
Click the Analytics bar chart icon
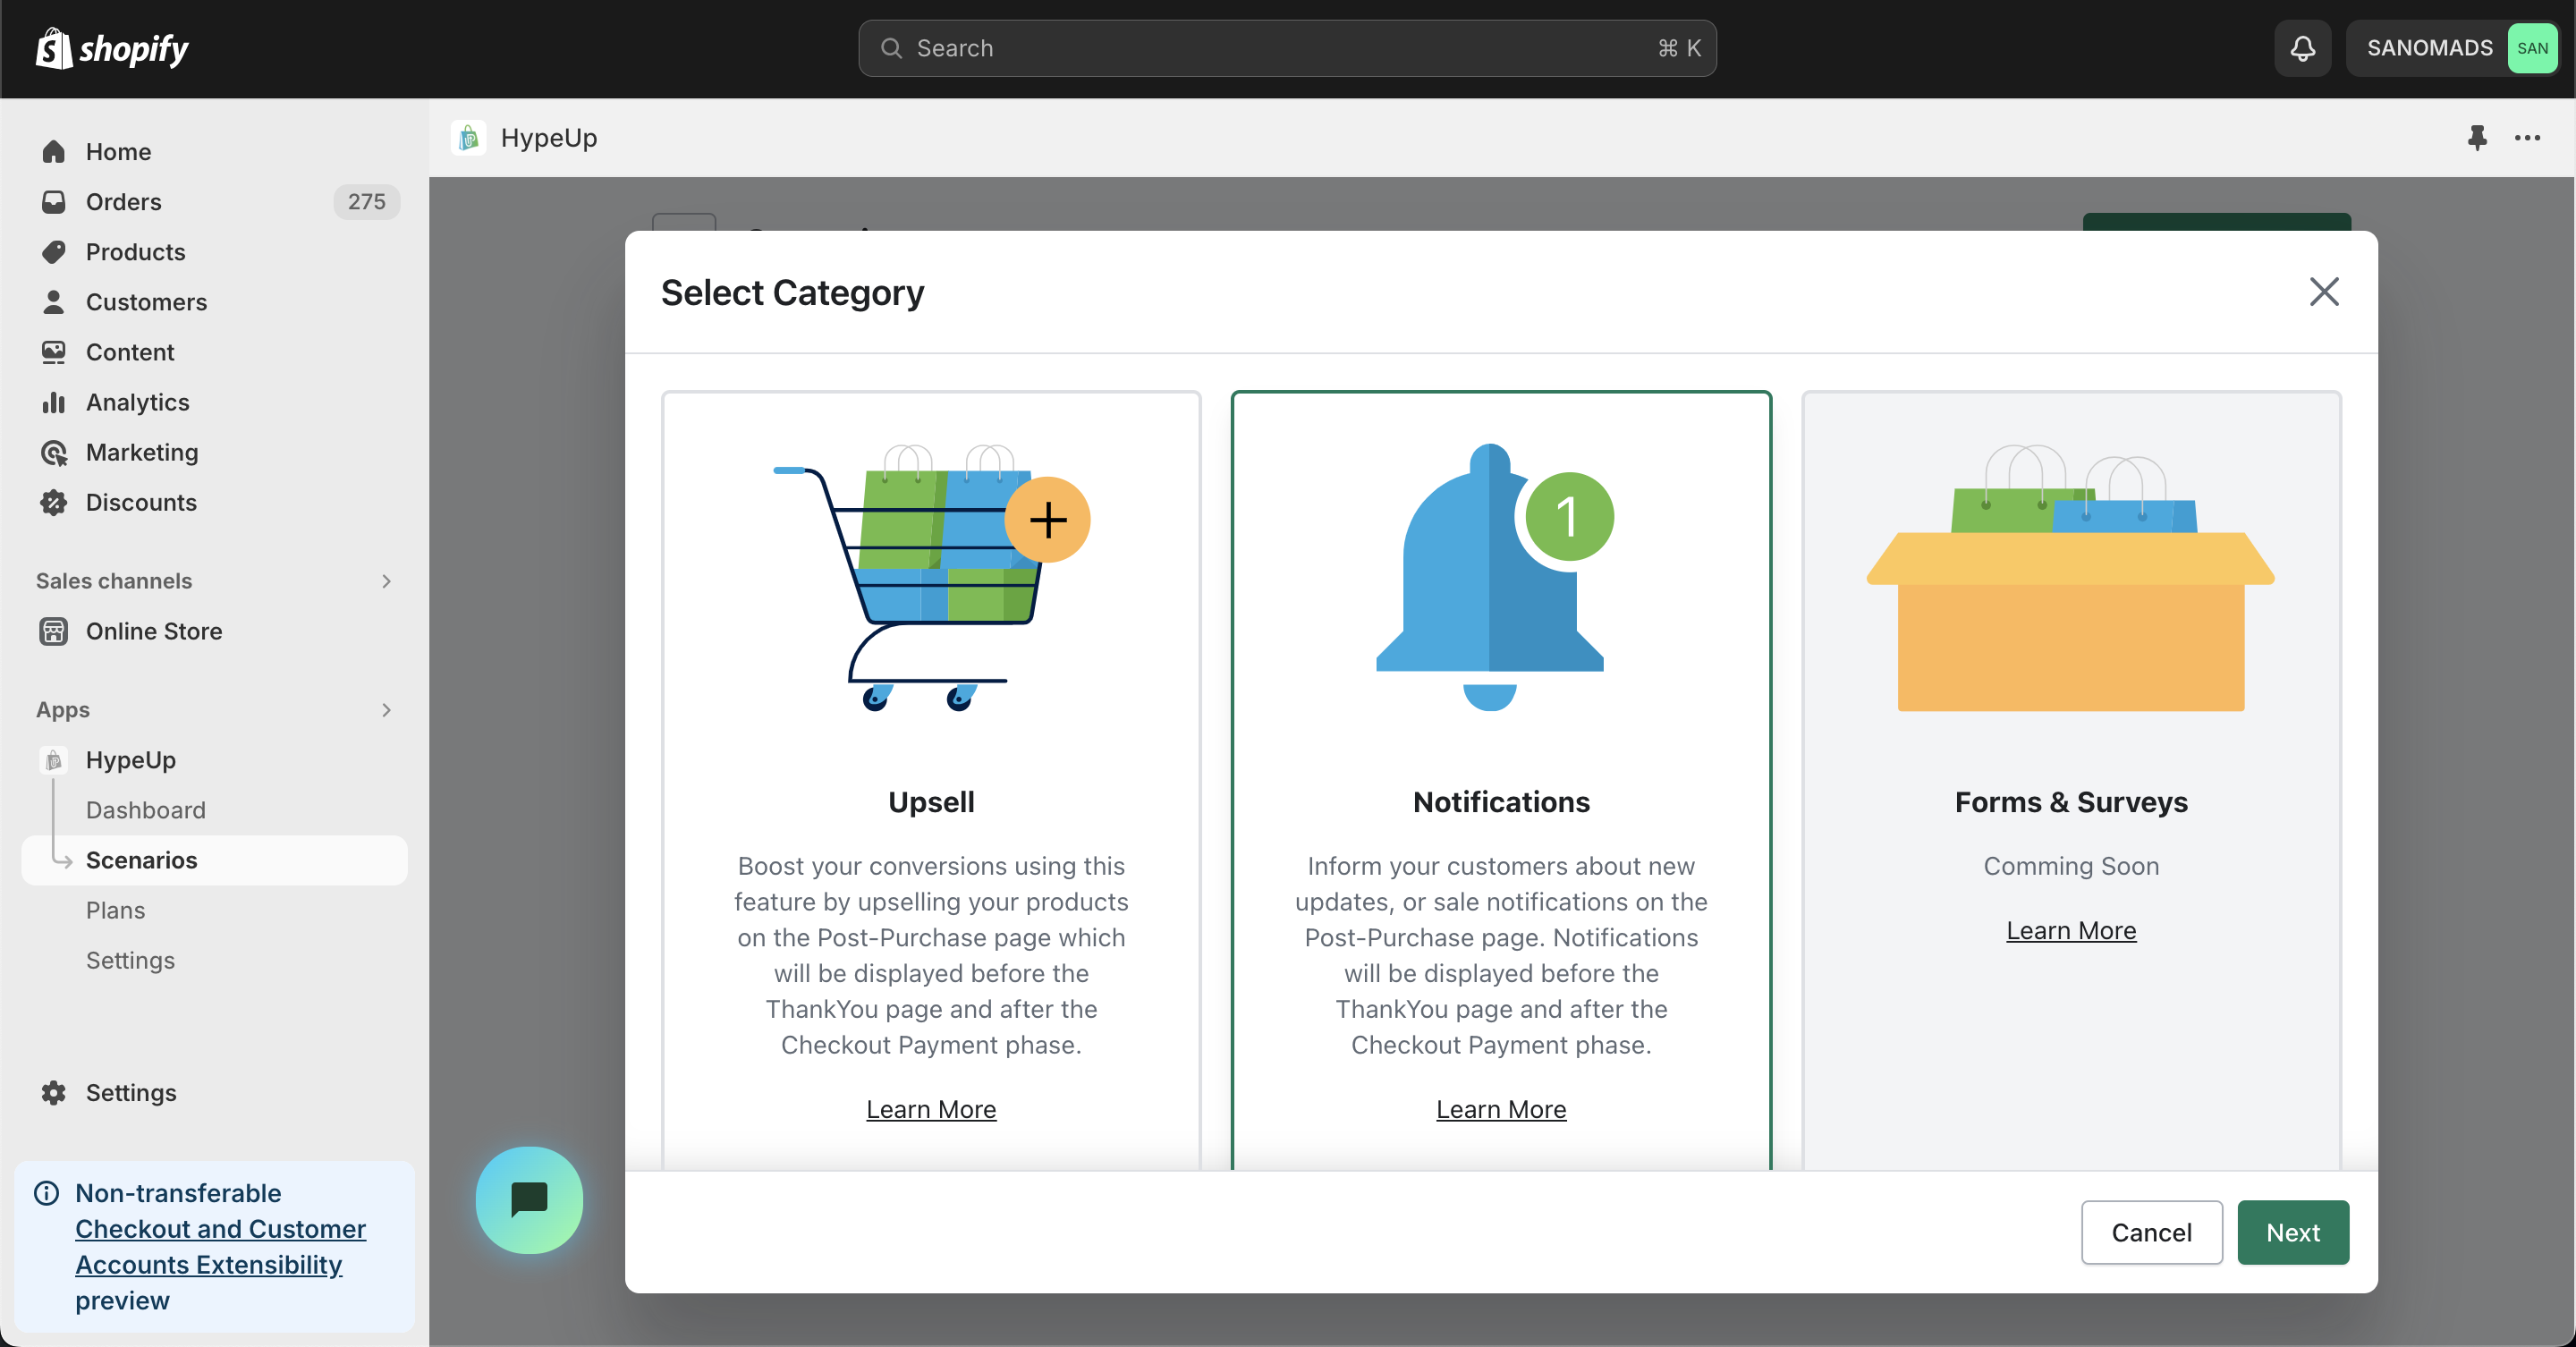[x=54, y=402]
